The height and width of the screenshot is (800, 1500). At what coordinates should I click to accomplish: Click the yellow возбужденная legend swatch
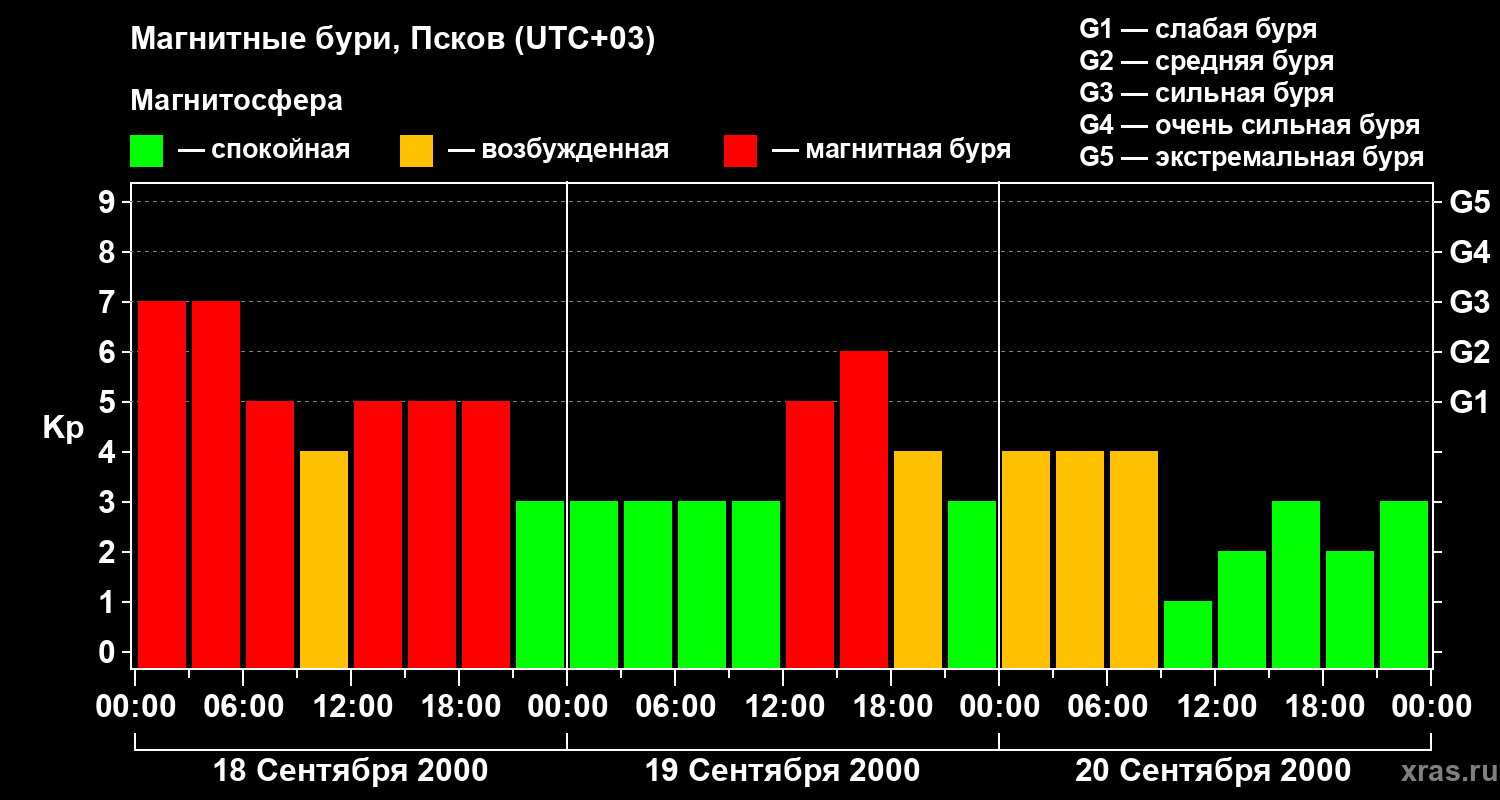(x=417, y=151)
